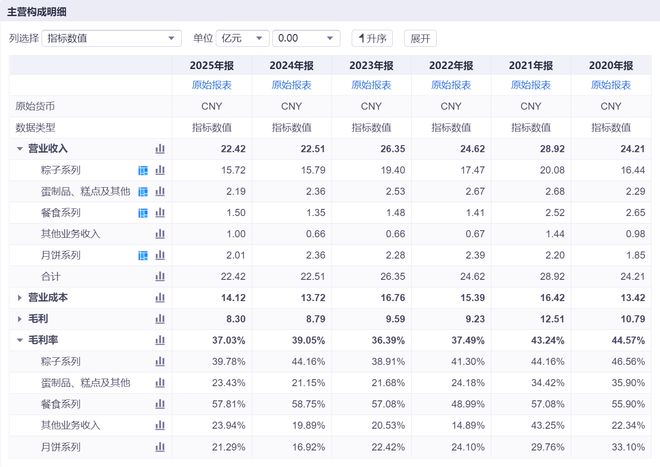
Task: Collapse the 毛利率 section
Action: tap(19, 340)
